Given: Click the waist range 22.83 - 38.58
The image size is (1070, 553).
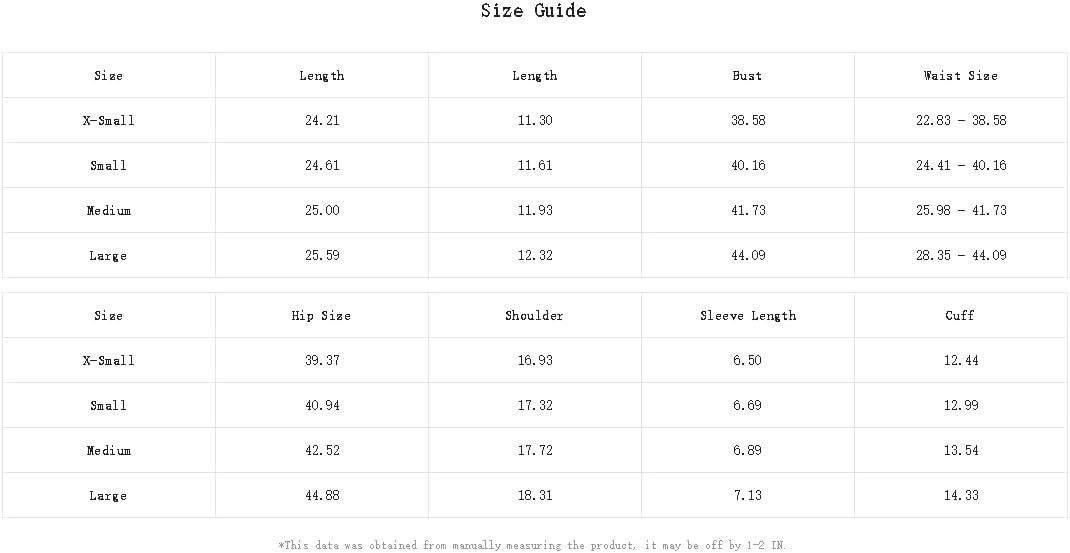Looking at the screenshot, I should click(961, 121).
